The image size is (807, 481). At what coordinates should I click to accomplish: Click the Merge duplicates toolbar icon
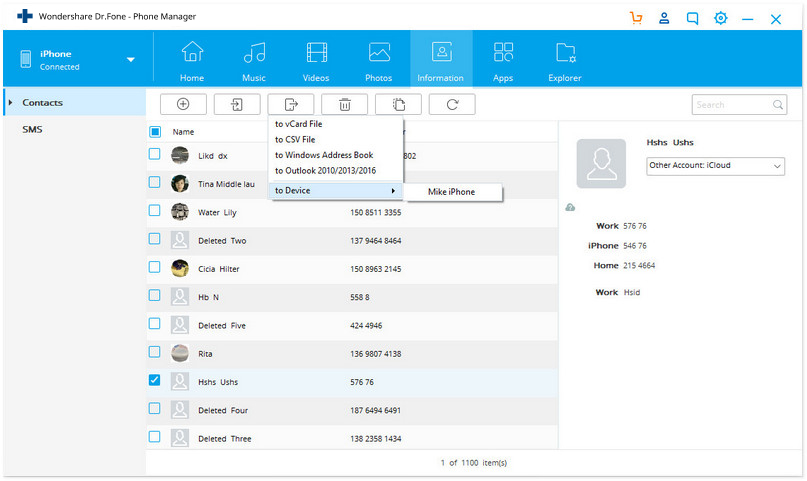[398, 104]
